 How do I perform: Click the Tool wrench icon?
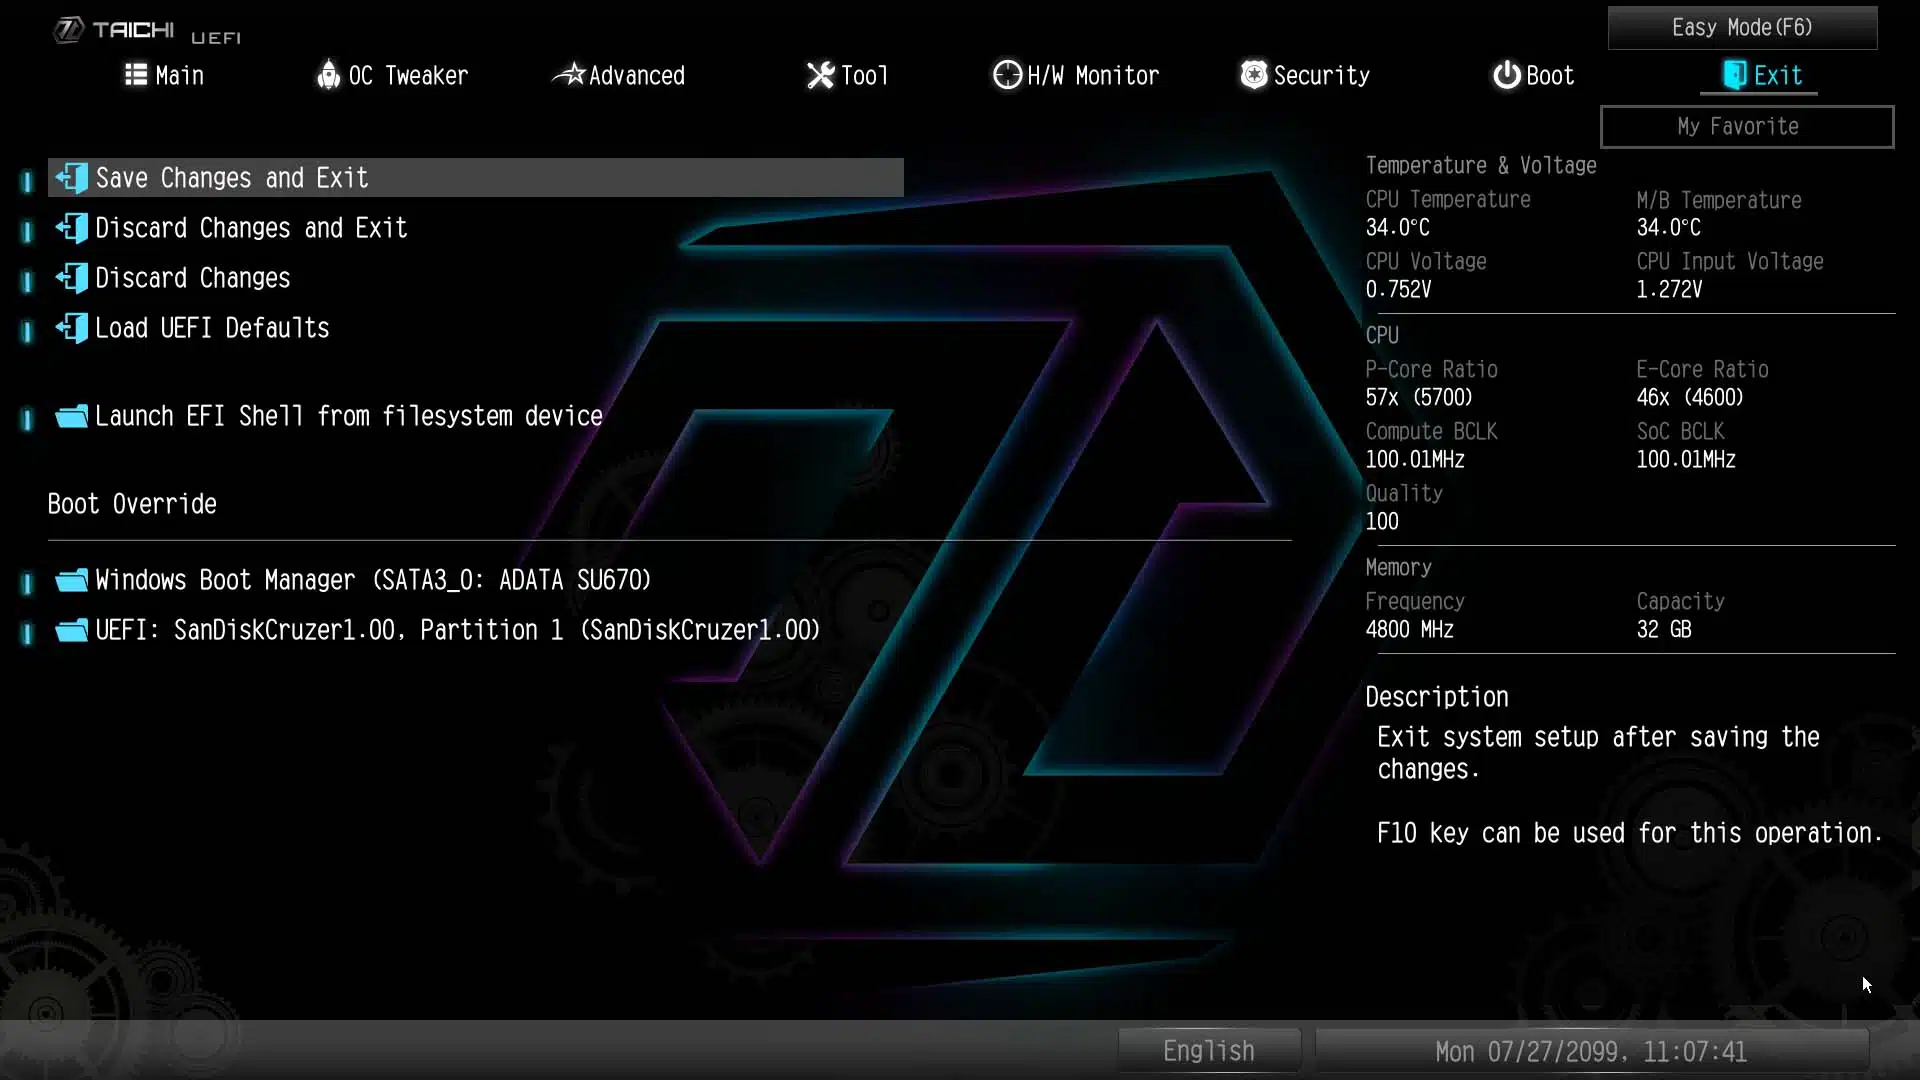(820, 75)
